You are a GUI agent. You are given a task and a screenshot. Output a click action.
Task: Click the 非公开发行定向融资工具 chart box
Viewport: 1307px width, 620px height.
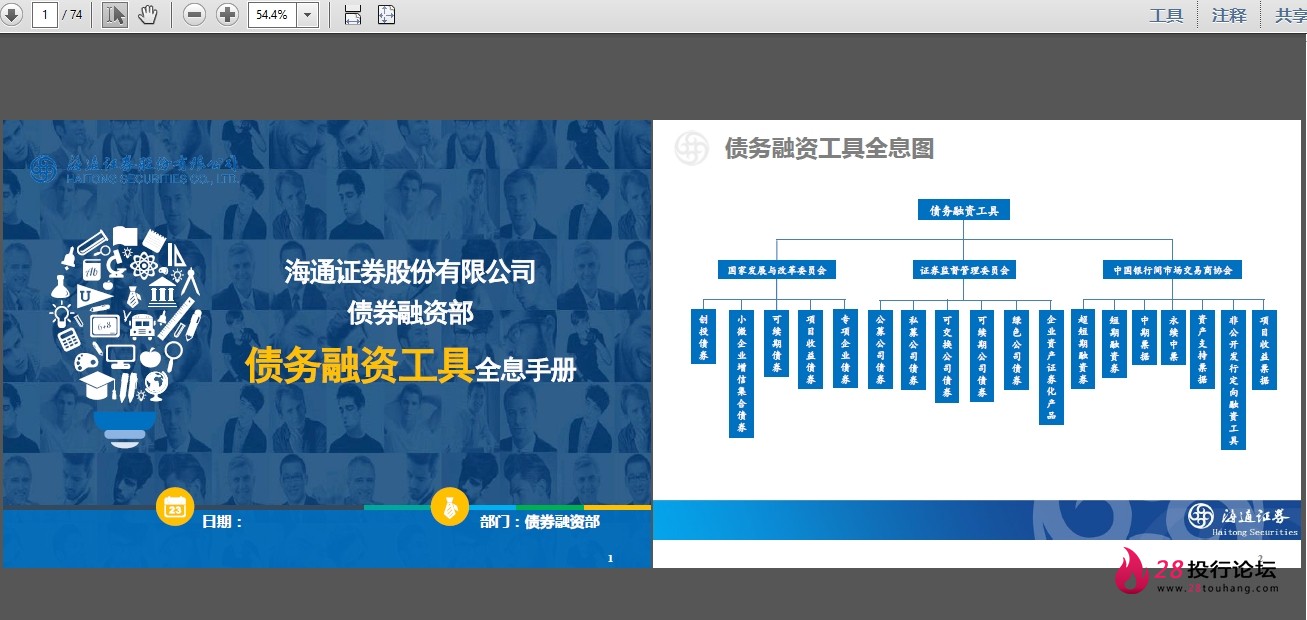click(1234, 378)
